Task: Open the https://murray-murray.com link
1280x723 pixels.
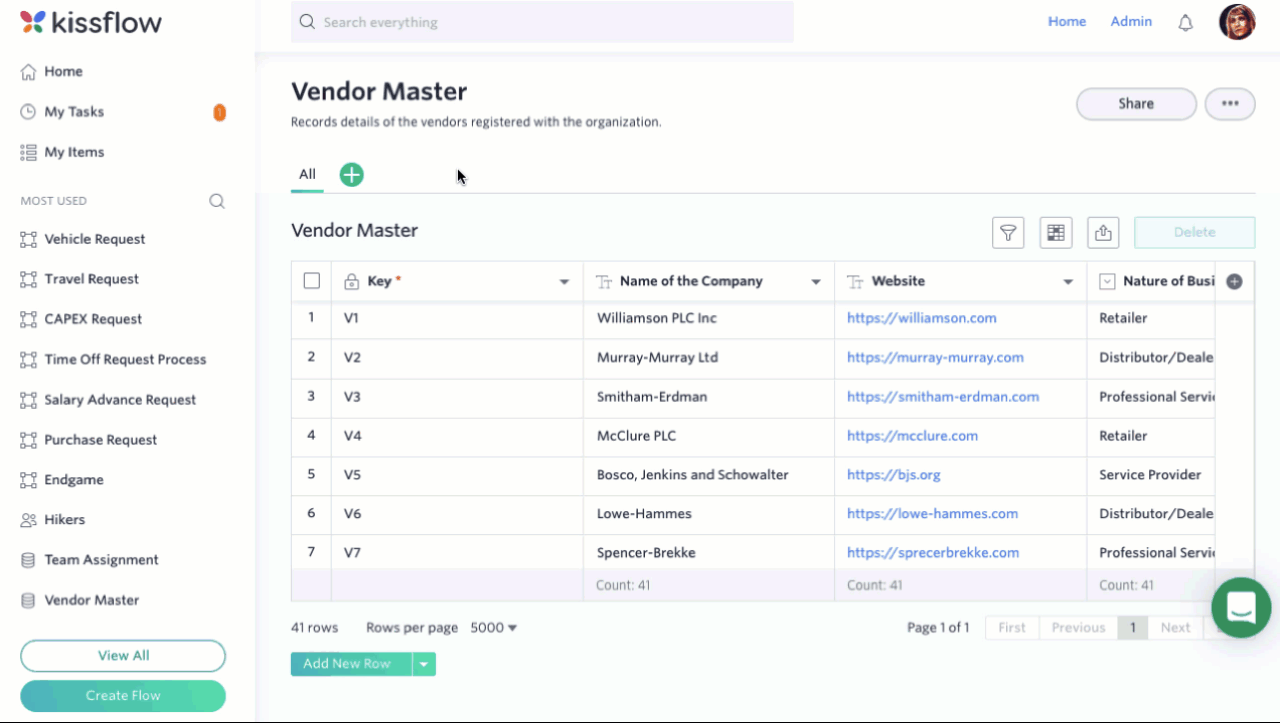Action: [935, 357]
